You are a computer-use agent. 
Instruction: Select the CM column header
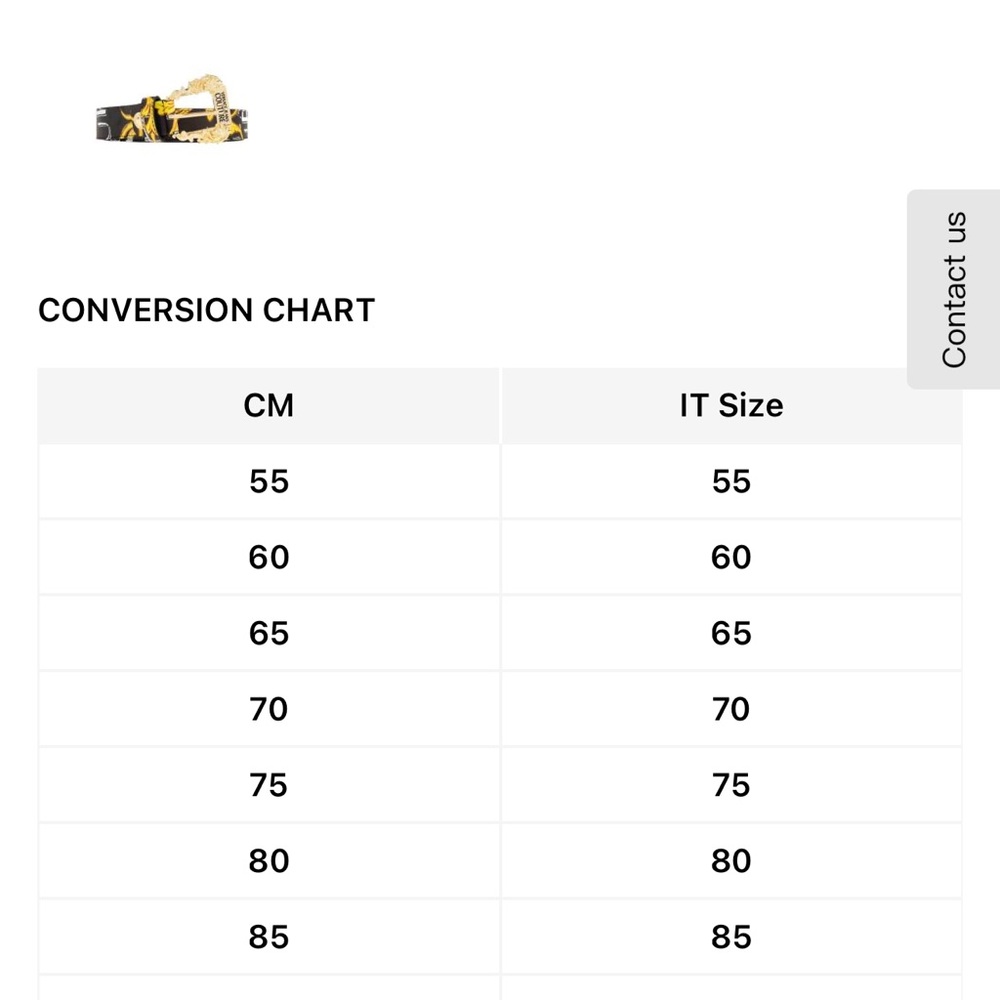268,406
